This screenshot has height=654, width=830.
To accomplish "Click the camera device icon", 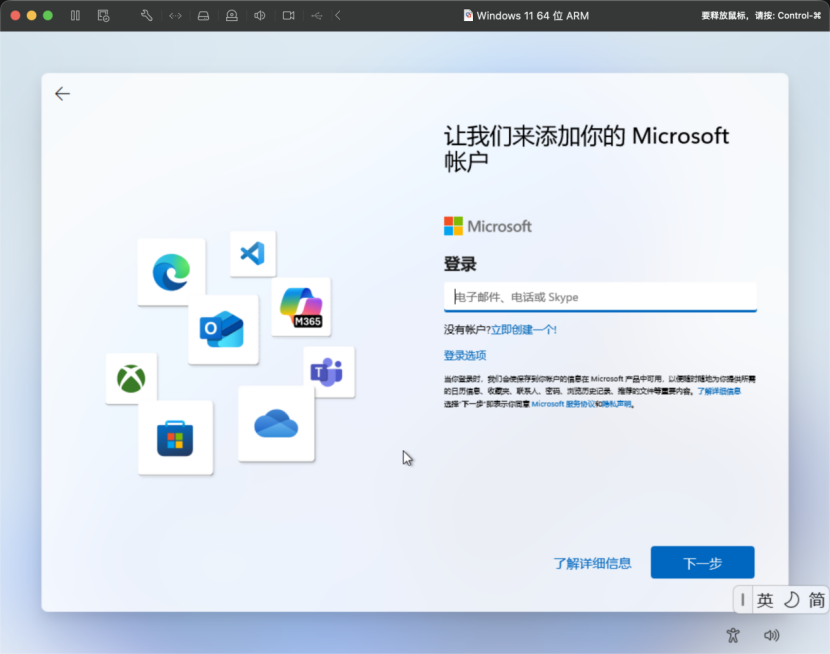I will [231, 15].
